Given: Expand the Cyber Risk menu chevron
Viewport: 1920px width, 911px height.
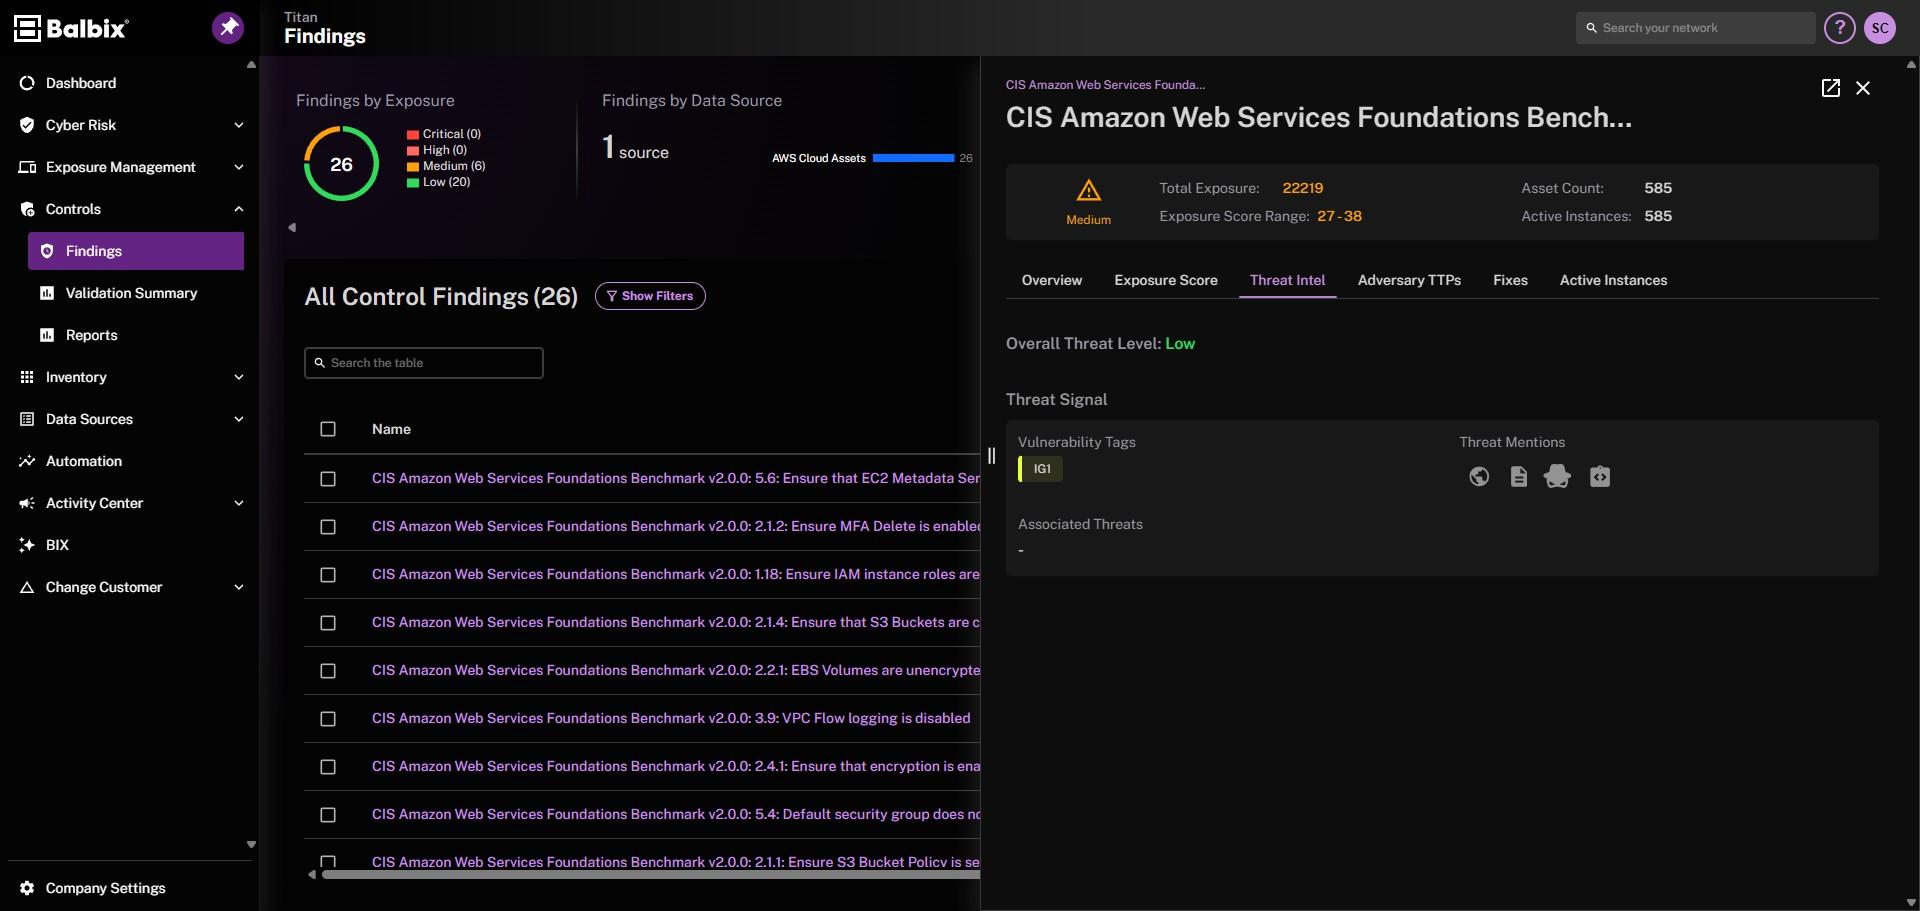Looking at the screenshot, I should coord(239,125).
